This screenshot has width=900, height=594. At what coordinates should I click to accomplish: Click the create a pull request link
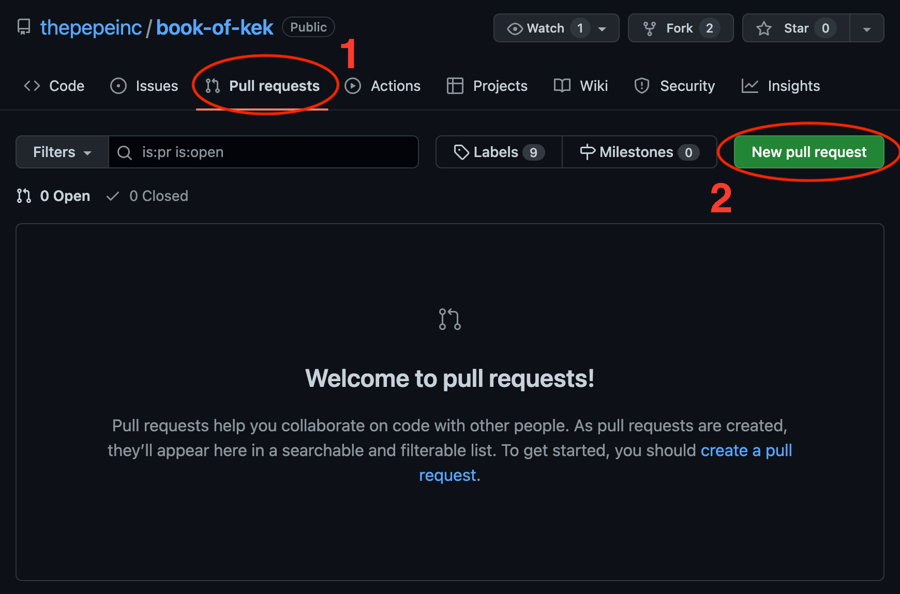[x=746, y=451]
